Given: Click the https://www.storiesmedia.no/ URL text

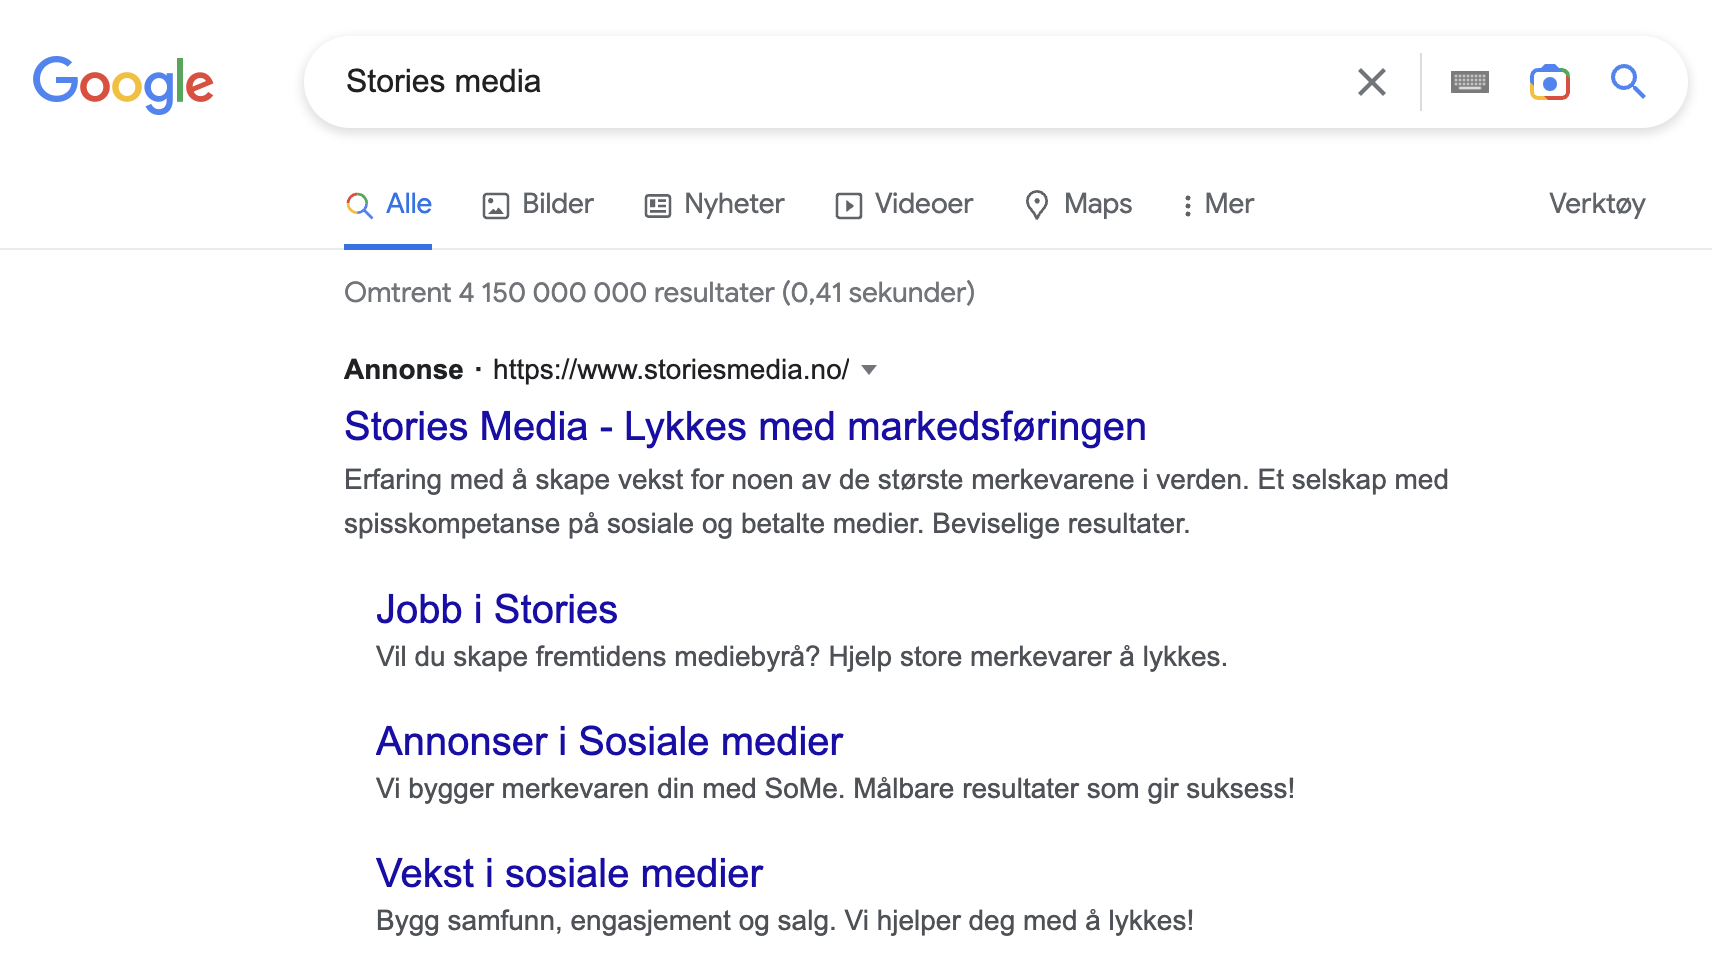Looking at the screenshot, I should 671,370.
